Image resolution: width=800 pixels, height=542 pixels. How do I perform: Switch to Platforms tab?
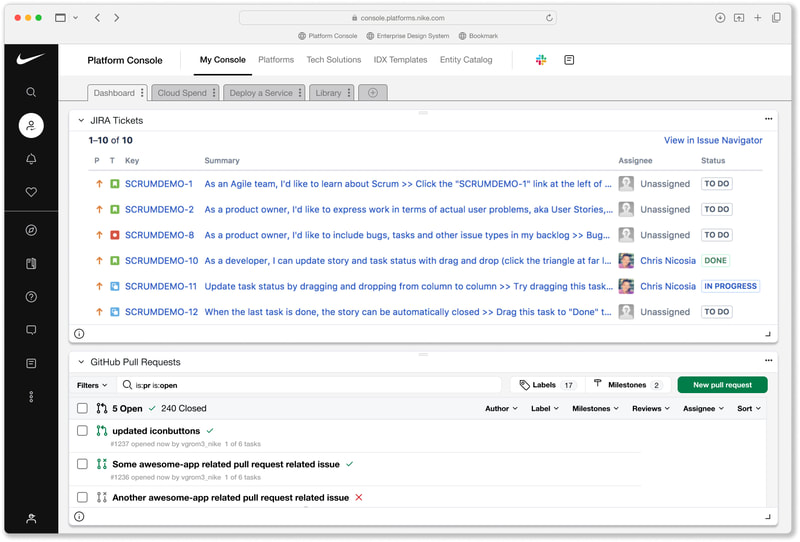click(x=276, y=60)
